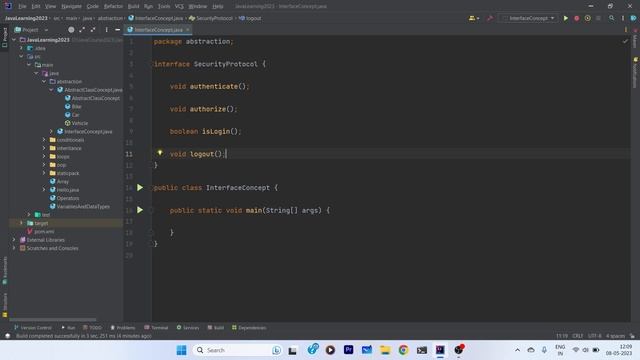Click the red Debug bug icon
The image size is (640, 360).
click(x=576, y=18)
